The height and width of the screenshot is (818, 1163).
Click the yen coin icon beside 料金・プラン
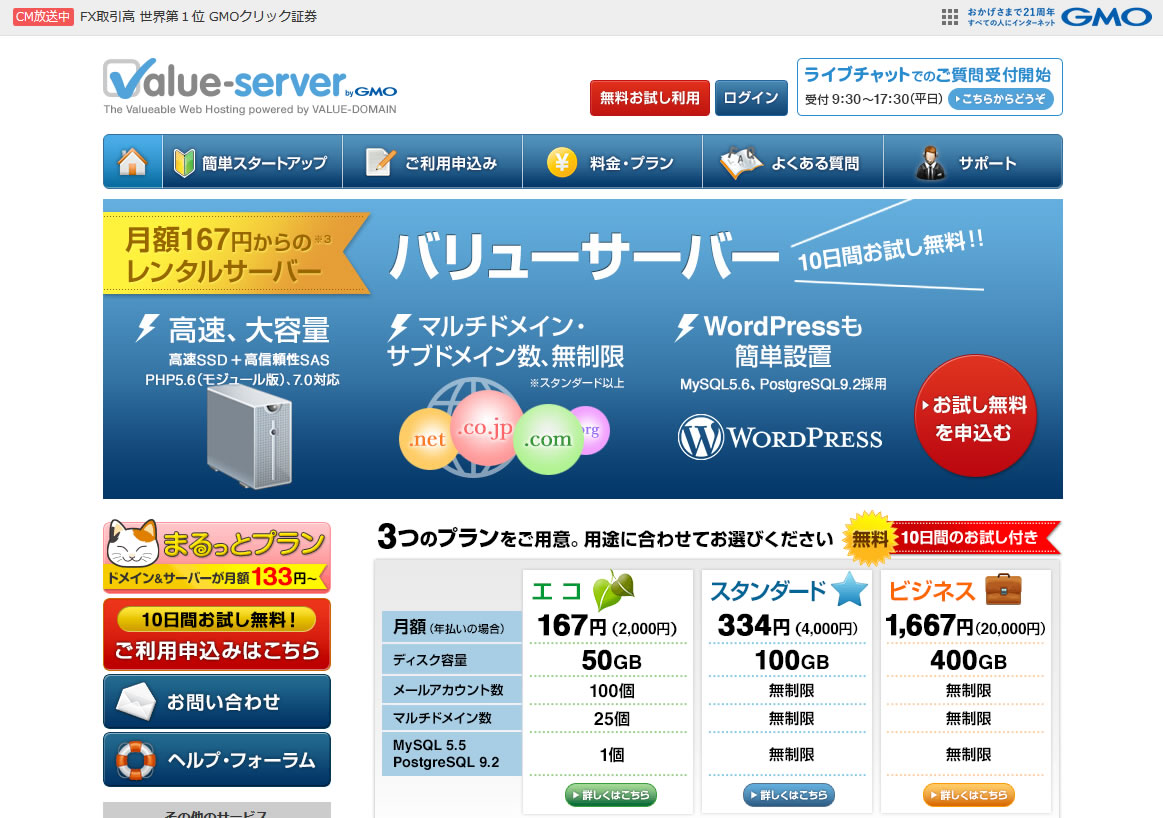pyautogui.click(x=561, y=162)
